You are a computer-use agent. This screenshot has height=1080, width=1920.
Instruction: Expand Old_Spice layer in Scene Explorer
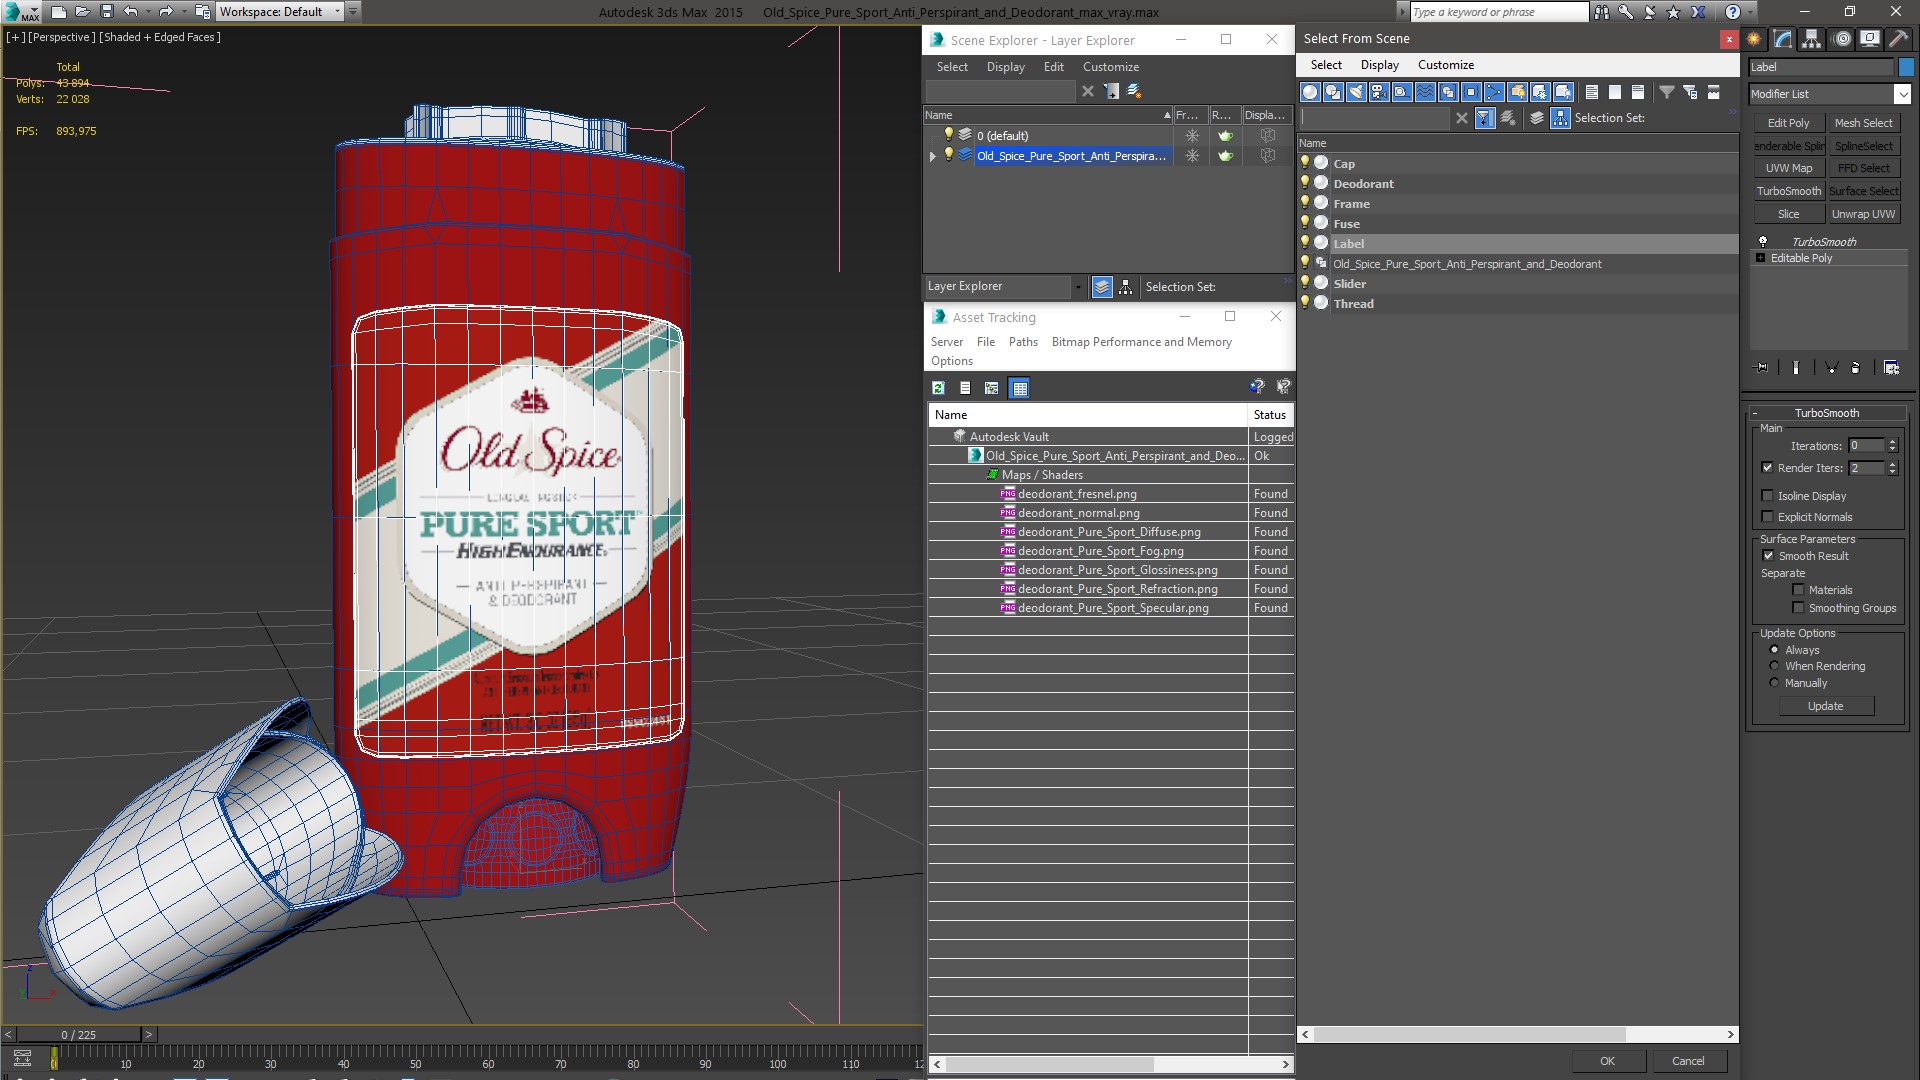tap(933, 156)
